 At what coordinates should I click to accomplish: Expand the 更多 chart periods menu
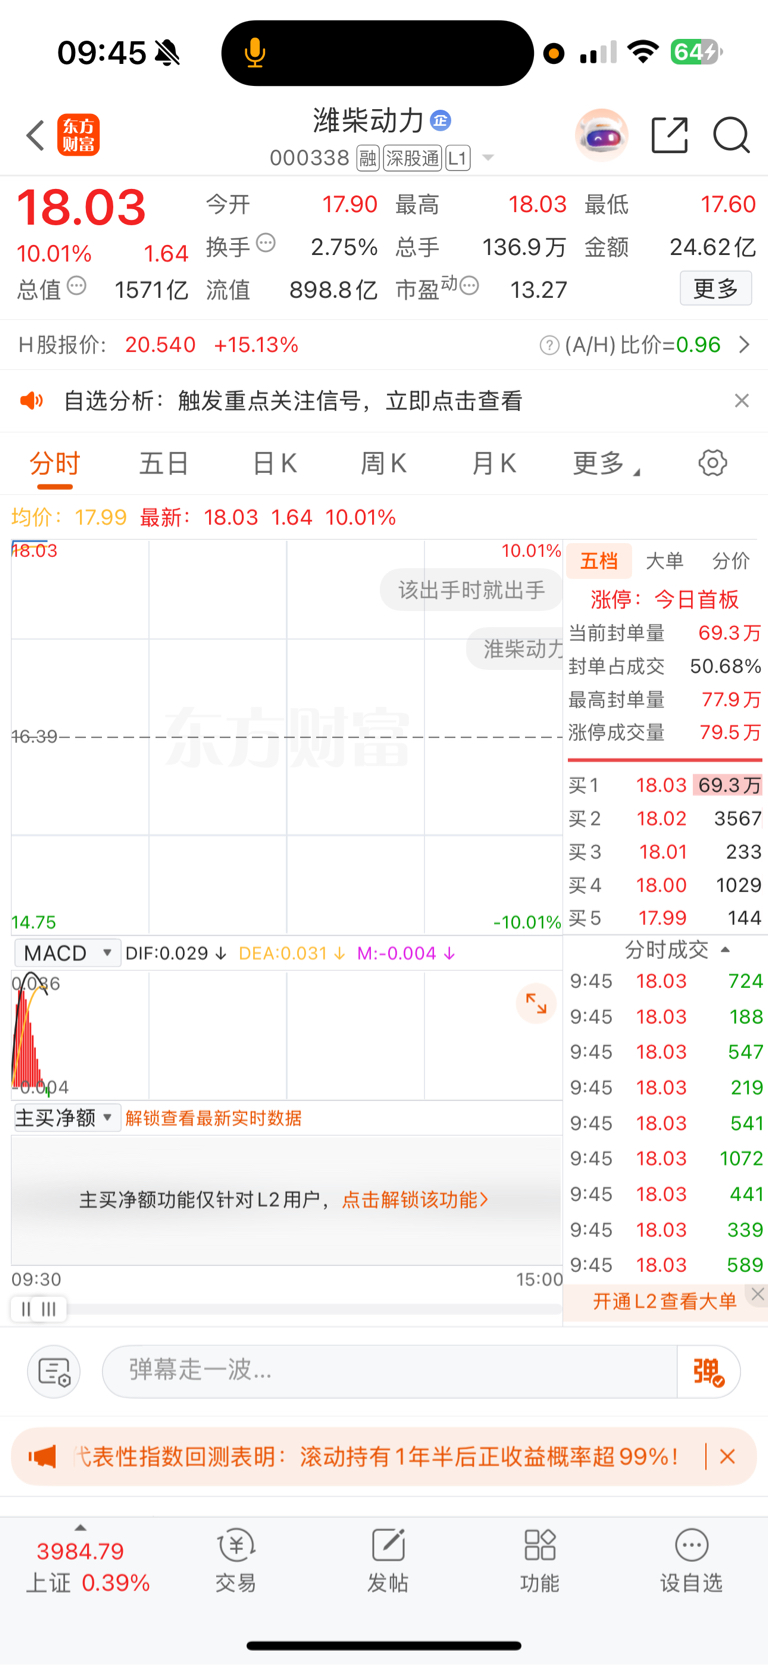point(606,464)
